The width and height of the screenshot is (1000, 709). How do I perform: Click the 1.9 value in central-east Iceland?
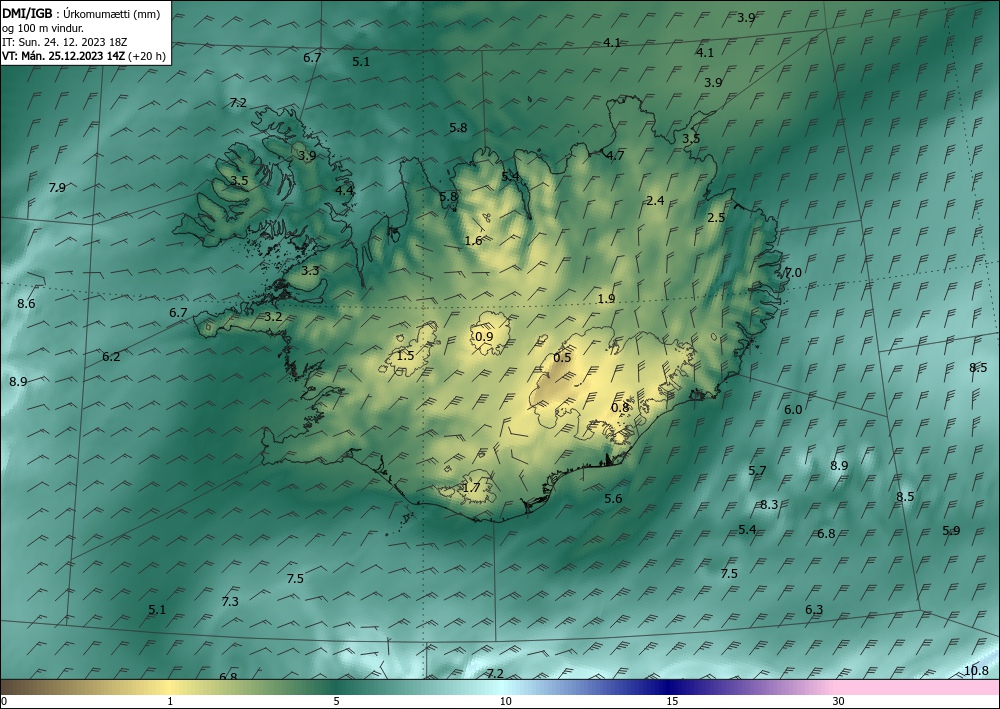click(x=607, y=299)
